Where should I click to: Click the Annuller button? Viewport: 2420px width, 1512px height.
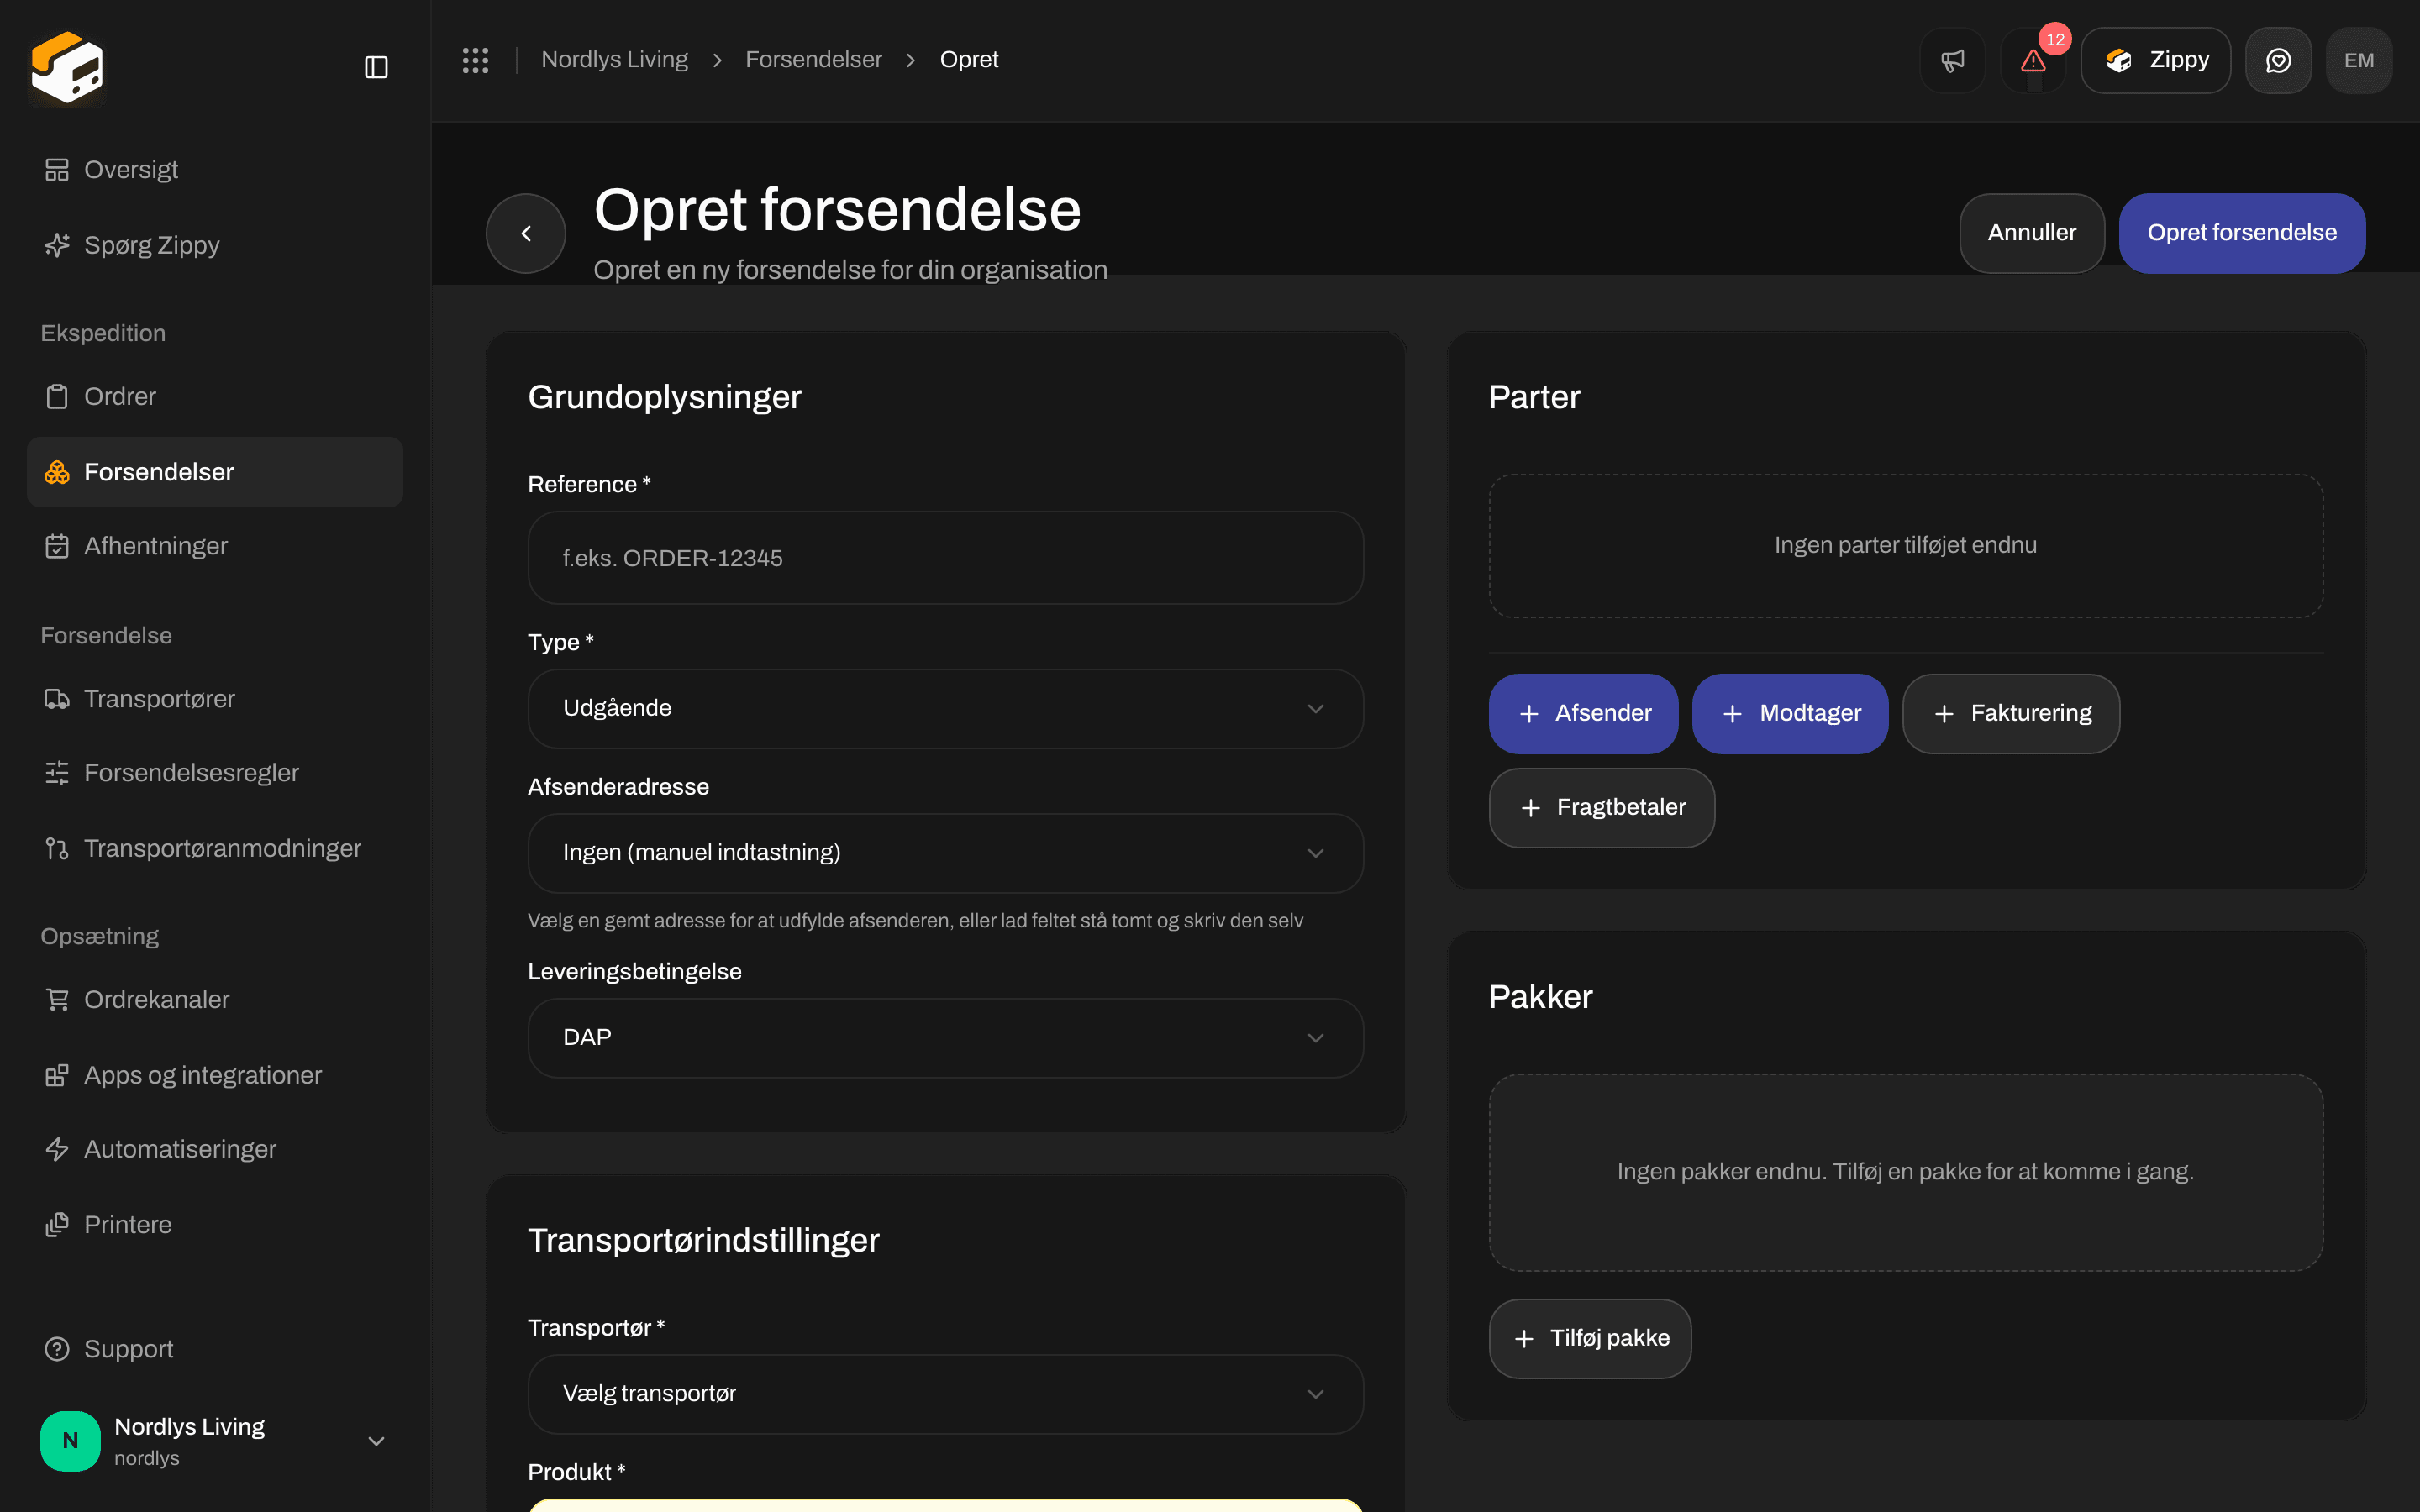point(2032,233)
